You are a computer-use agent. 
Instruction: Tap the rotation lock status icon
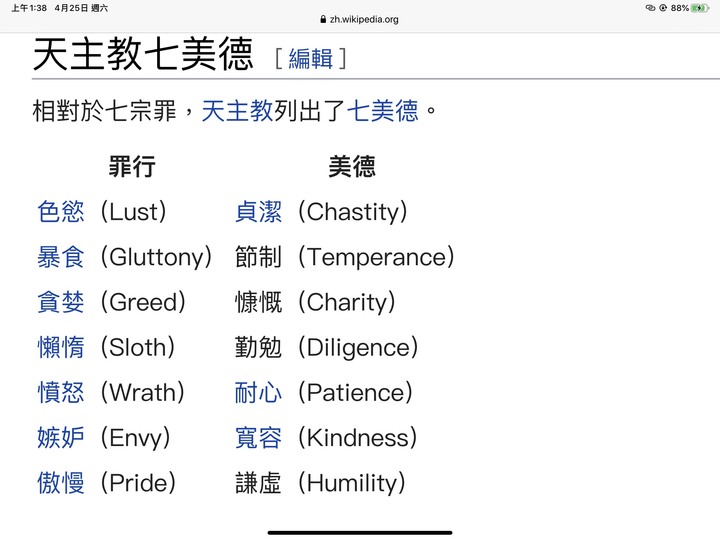point(663,8)
